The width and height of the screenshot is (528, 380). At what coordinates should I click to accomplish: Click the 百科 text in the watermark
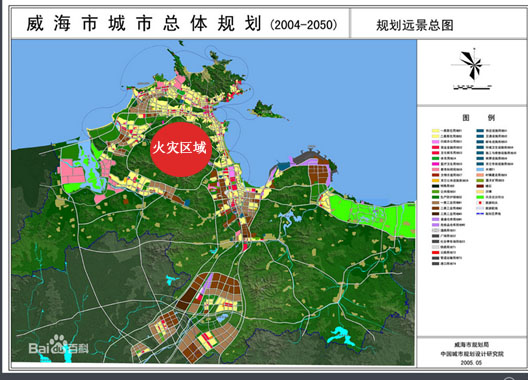pyautogui.click(x=78, y=348)
